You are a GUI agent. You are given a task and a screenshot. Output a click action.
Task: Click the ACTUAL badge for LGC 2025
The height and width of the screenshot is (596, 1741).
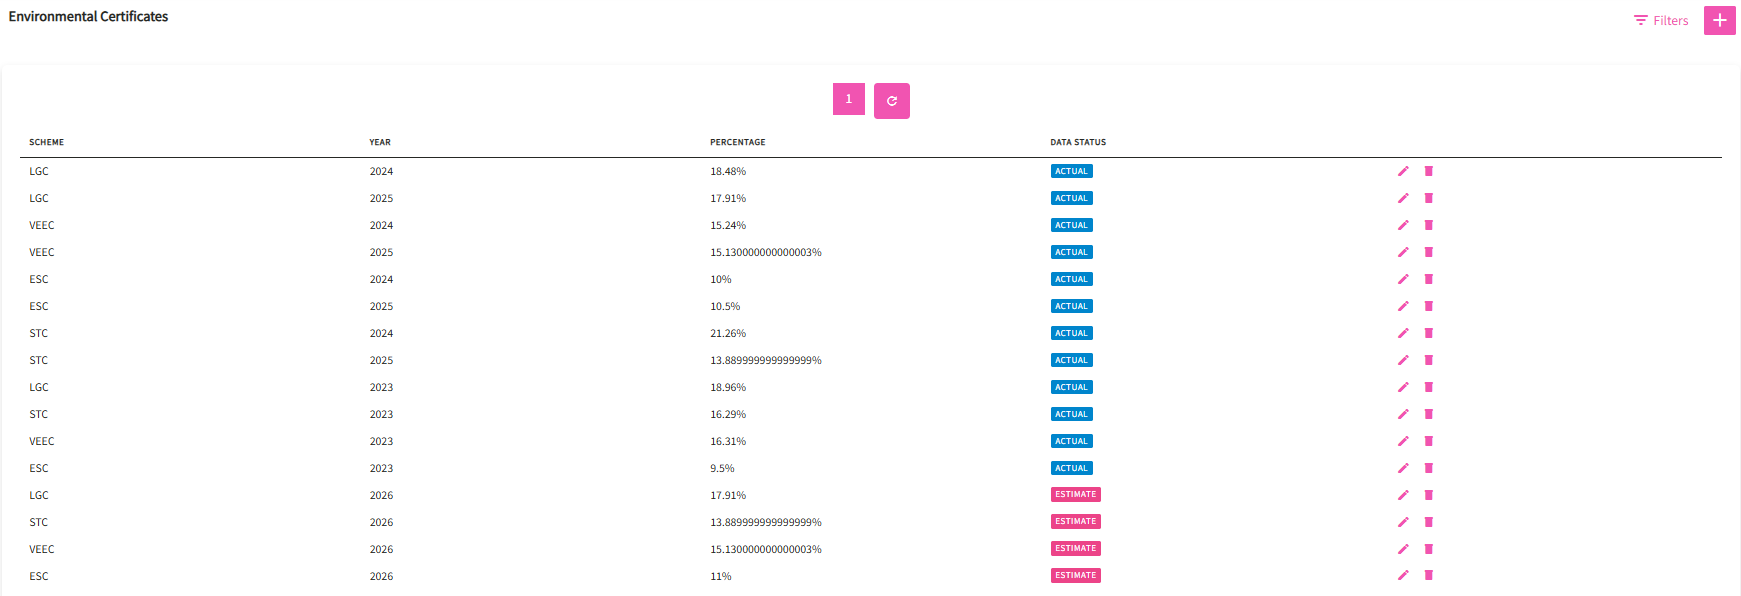pyautogui.click(x=1071, y=198)
